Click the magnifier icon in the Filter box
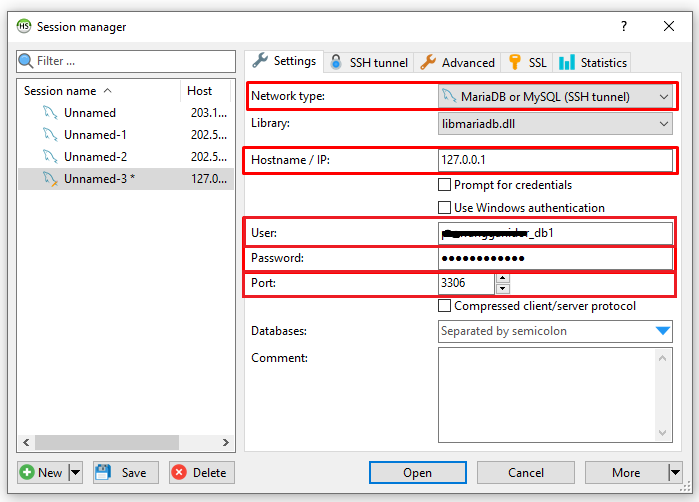The width and height of the screenshot is (699, 502). (26, 61)
